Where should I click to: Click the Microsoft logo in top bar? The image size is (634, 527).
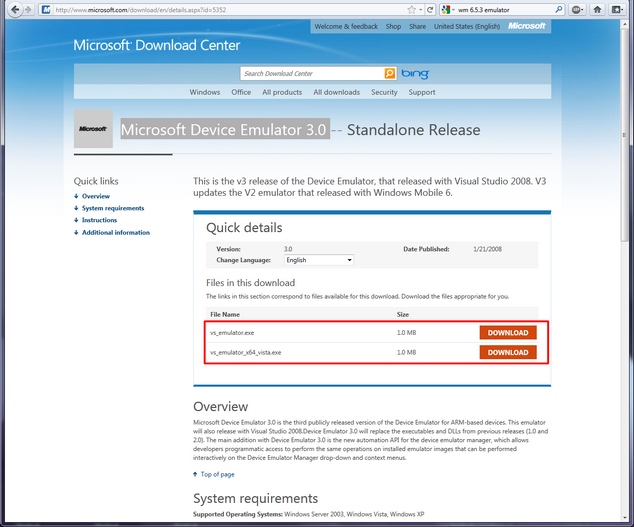coord(526,26)
